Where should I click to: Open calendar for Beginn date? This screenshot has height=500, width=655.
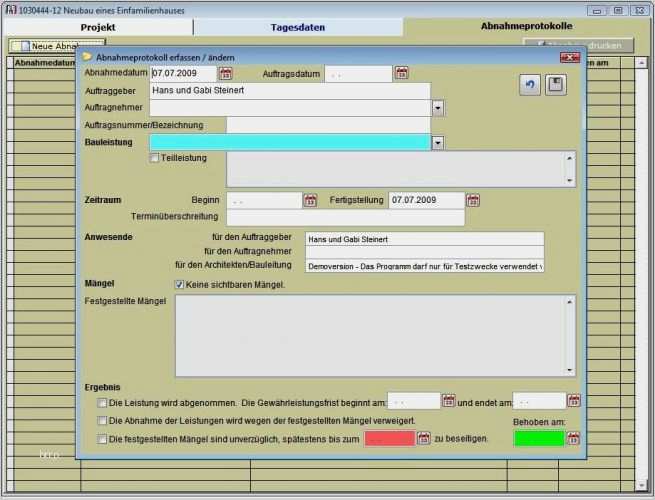click(x=310, y=200)
